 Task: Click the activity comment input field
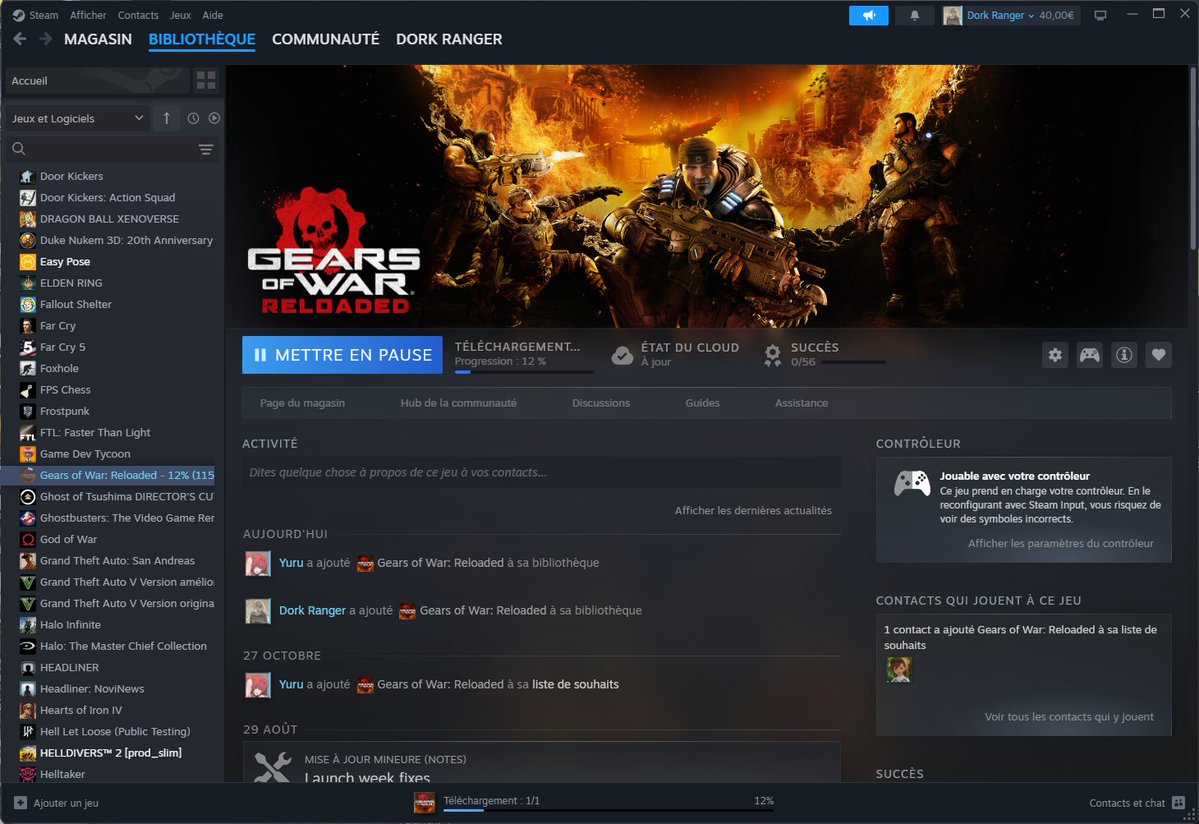[541, 472]
